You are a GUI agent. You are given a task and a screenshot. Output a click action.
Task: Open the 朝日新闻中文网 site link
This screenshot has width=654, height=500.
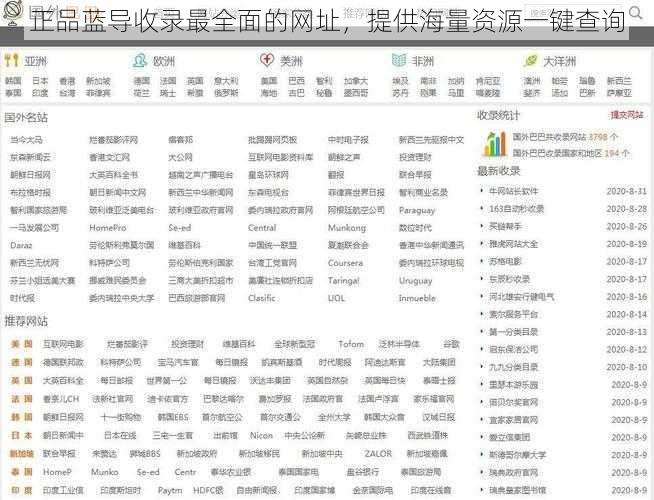tap(118, 192)
